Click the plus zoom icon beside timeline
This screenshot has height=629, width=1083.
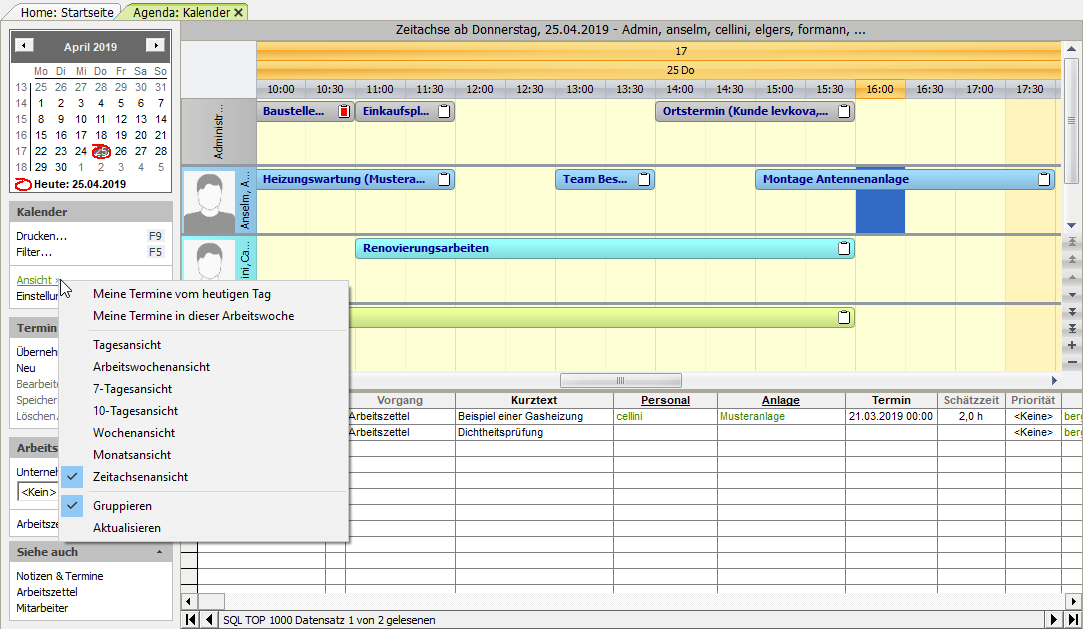tap(1072, 345)
